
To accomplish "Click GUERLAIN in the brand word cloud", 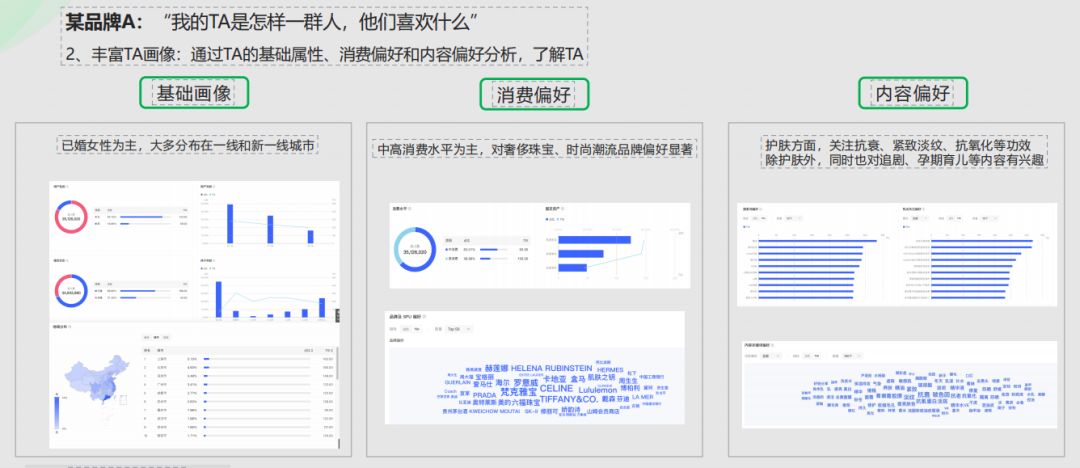I will [x=457, y=383].
